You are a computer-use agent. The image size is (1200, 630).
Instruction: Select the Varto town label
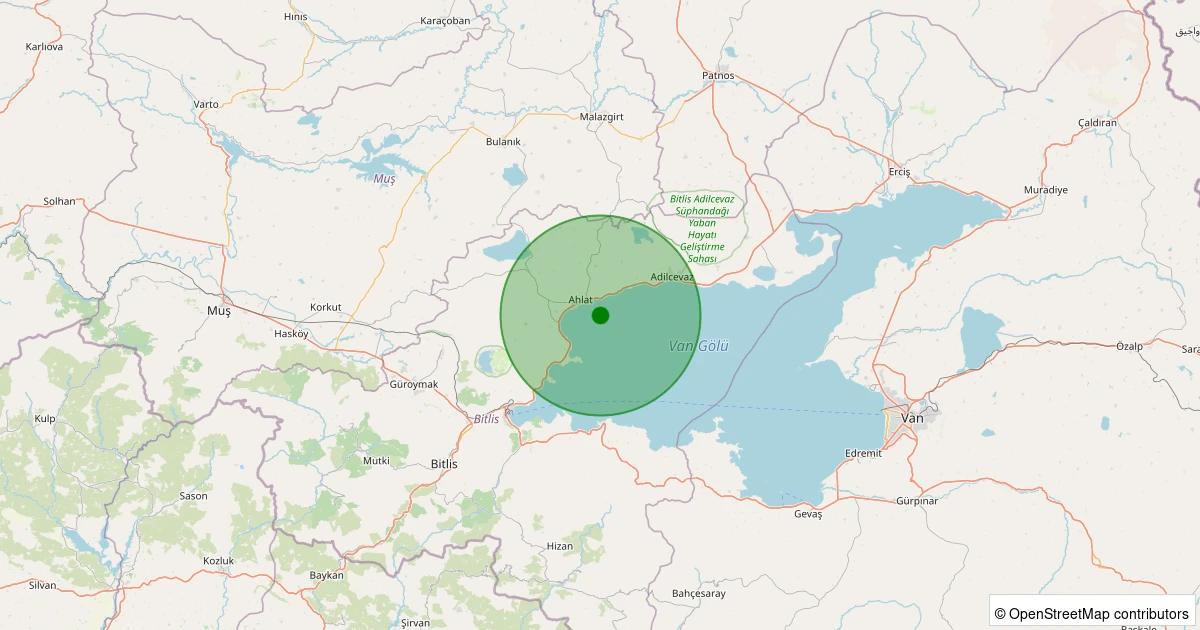point(206,104)
